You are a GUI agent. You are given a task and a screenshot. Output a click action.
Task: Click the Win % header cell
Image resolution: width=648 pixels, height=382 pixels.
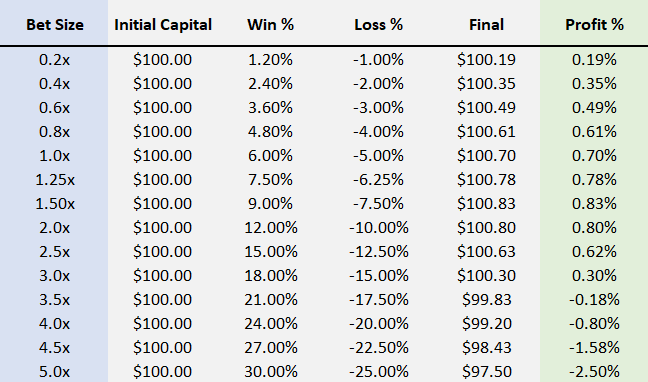pos(271,25)
